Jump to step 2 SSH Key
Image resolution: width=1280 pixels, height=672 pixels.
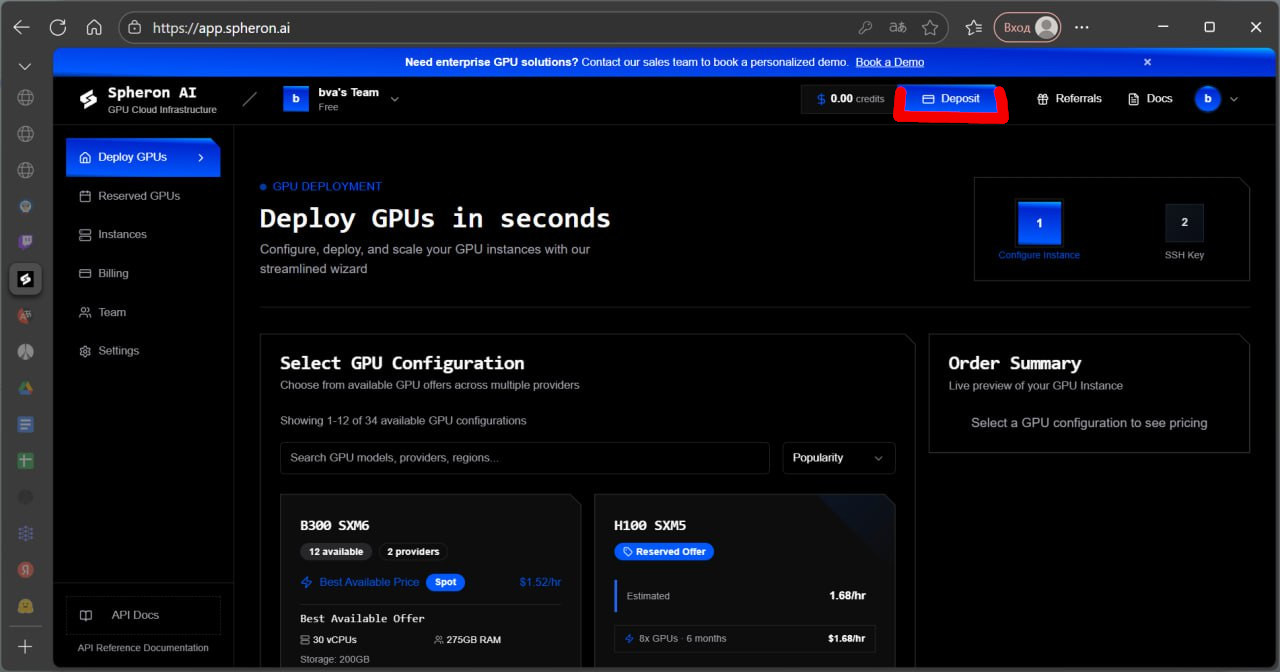[1184, 223]
